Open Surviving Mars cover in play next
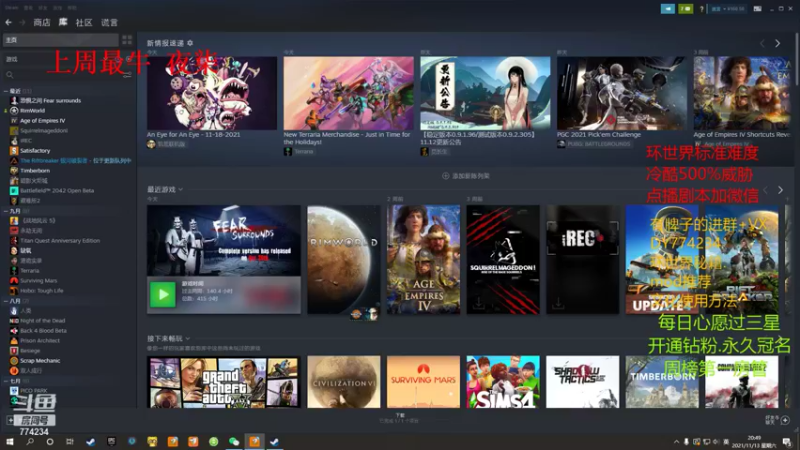 click(423, 382)
